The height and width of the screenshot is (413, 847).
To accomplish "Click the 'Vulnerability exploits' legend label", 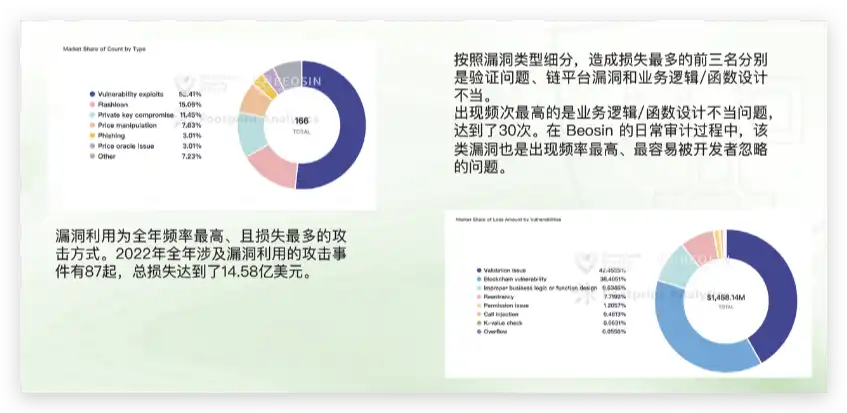I will [x=131, y=94].
